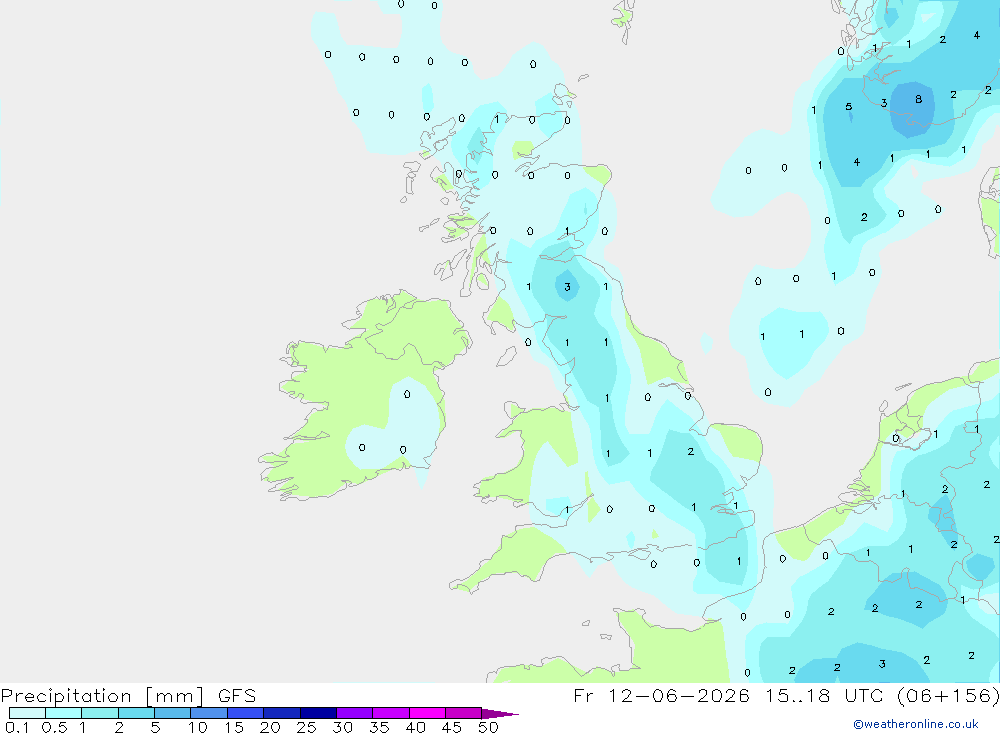Click the '50' legend scale label
Image resolution: width=1000 pixels, height=733 pixels.
click(x=488, y=727)
